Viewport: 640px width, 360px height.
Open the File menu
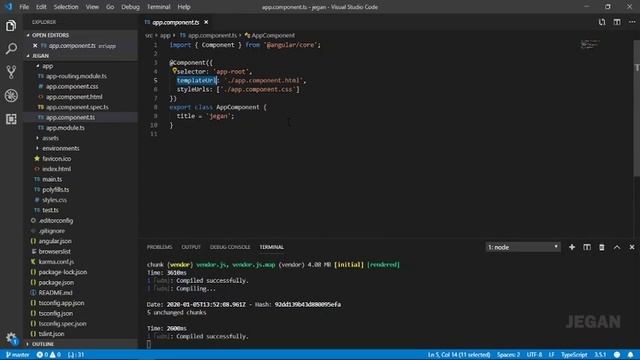24,7
